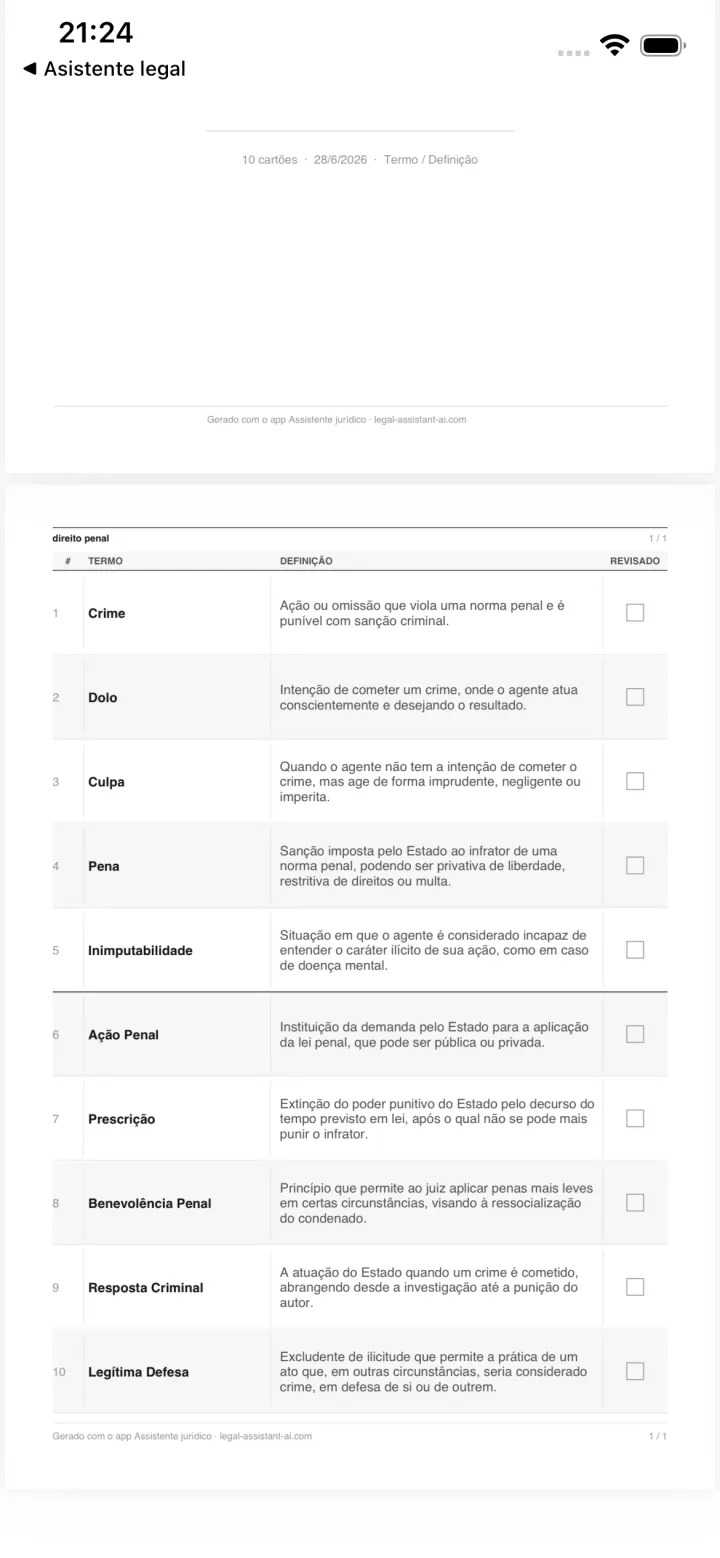720x1558 pixels.
Task: Open legal-assistant-ai.com link in top footer
Action: point(420,420)
